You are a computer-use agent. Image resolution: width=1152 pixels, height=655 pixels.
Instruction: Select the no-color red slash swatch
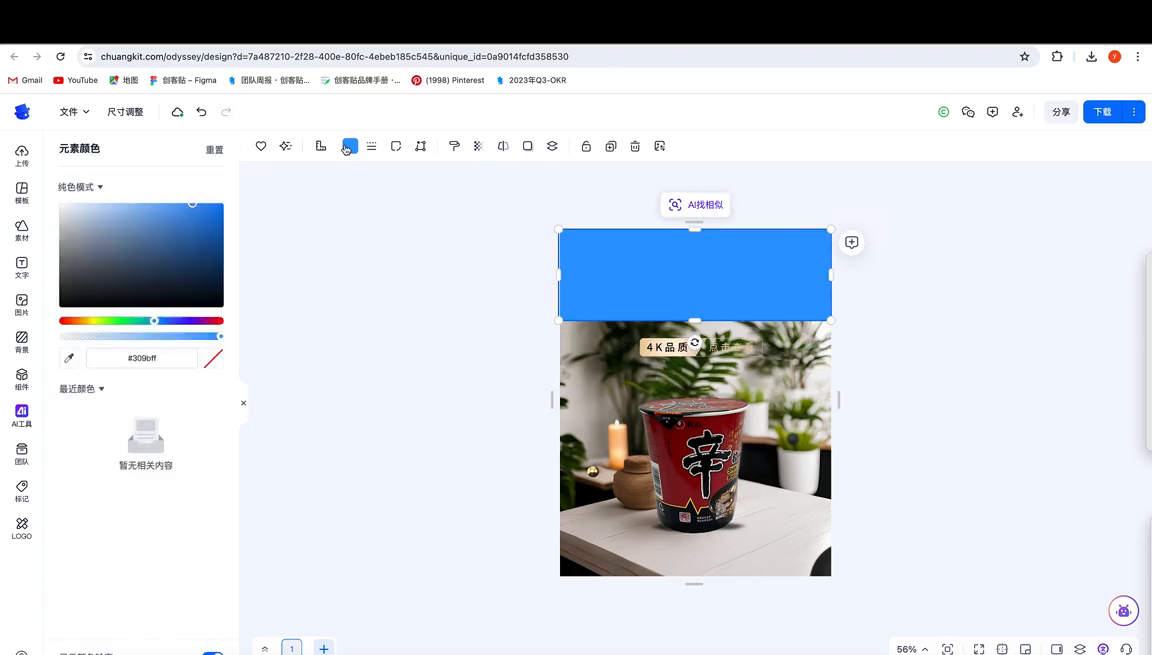[x=213, y=358]
